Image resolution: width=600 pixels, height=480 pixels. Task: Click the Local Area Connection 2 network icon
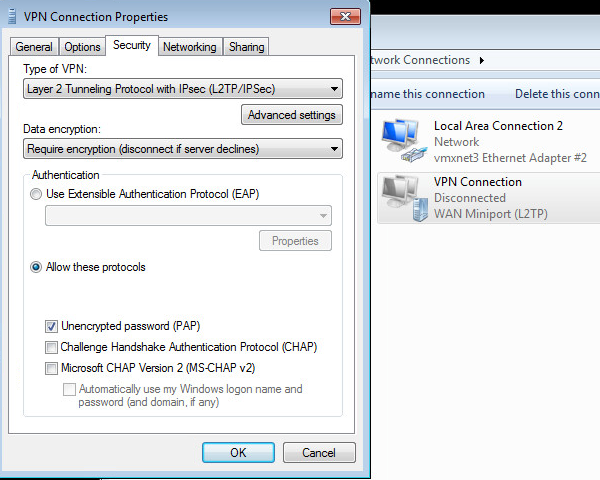(x=404, y=141)
